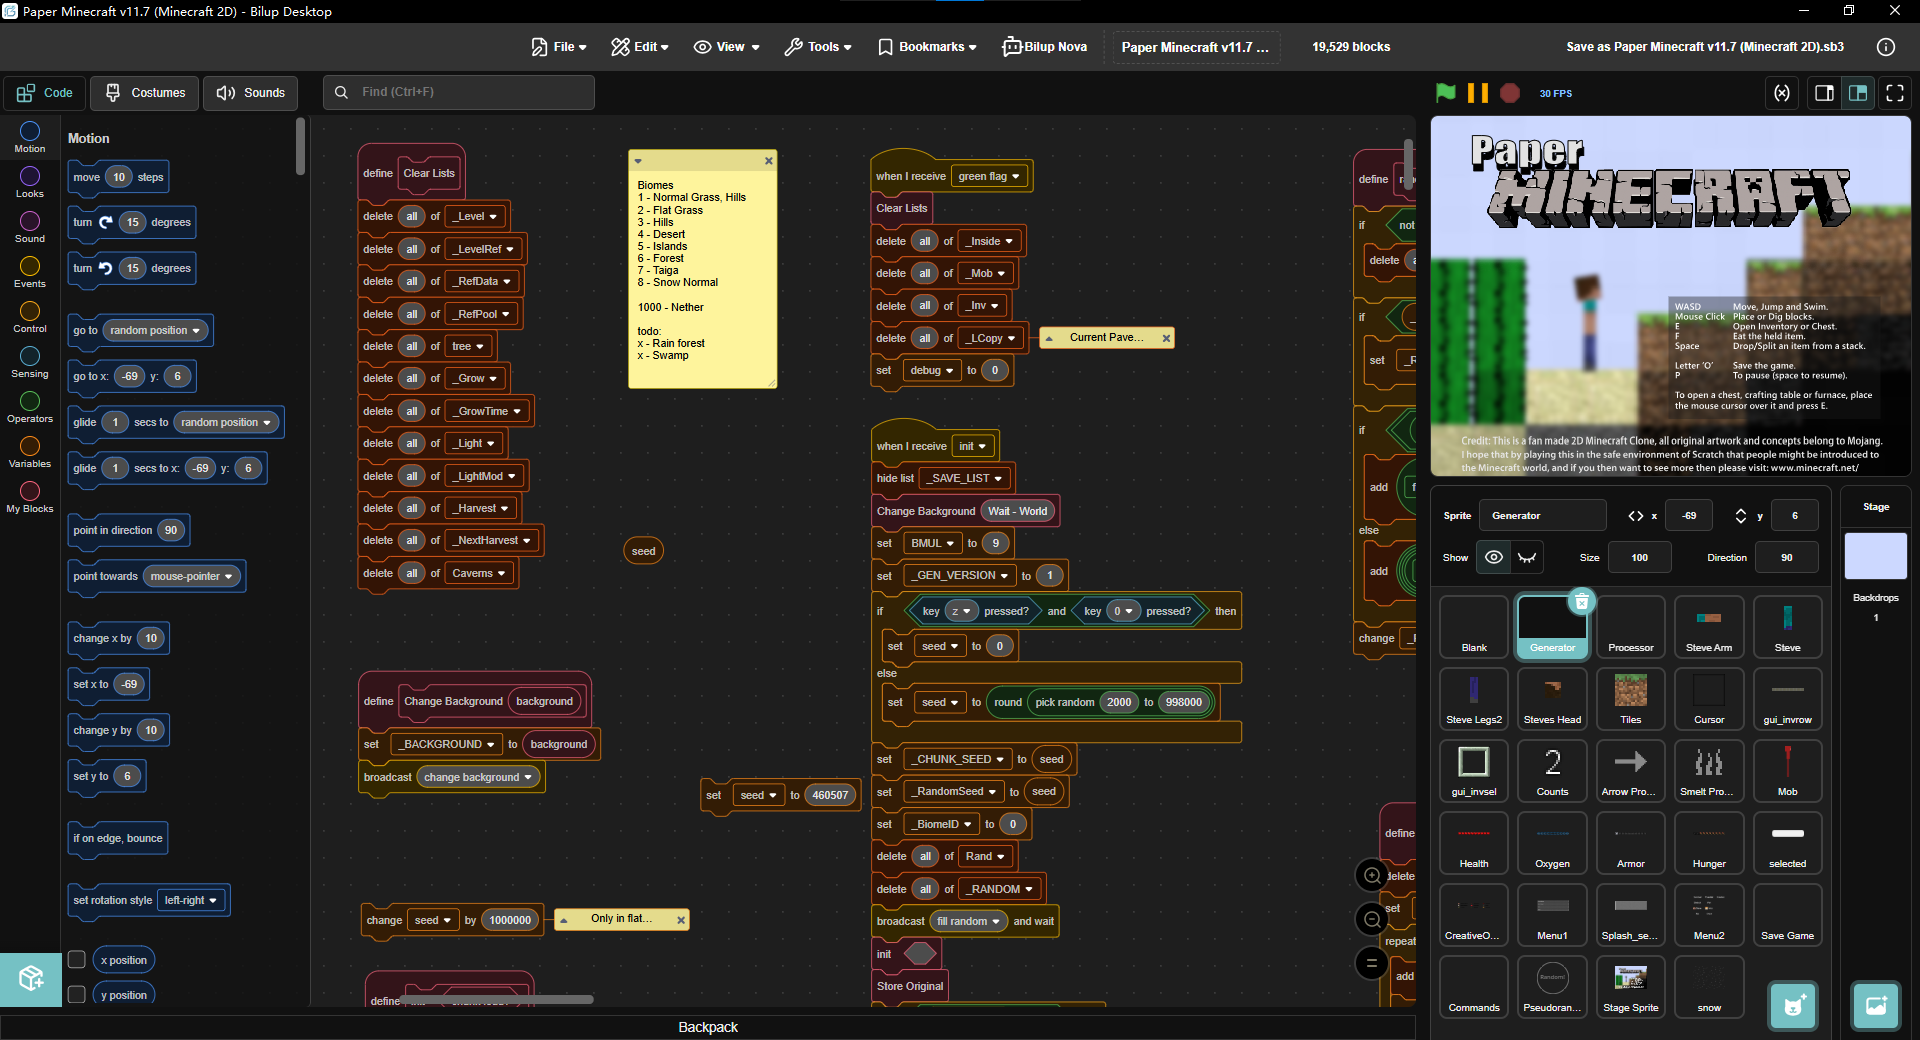
Task: Expand the Current Pave comment
Action: (1049, 338)
